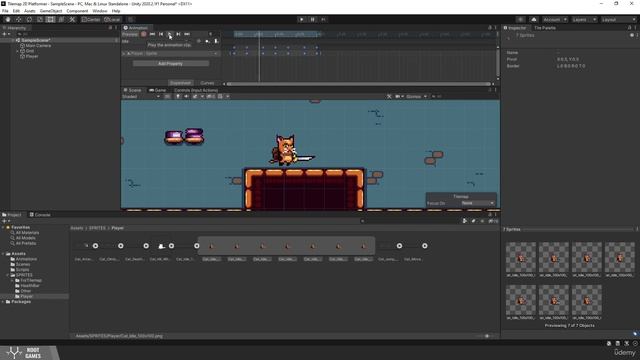This screenshot has width=640, height=360.
Task: Select Player object in Hierarchy
Action: [x=32, y=56]
